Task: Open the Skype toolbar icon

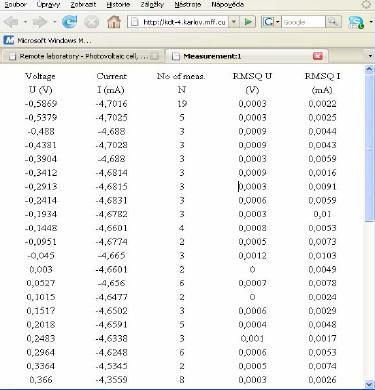Action: 356,22
